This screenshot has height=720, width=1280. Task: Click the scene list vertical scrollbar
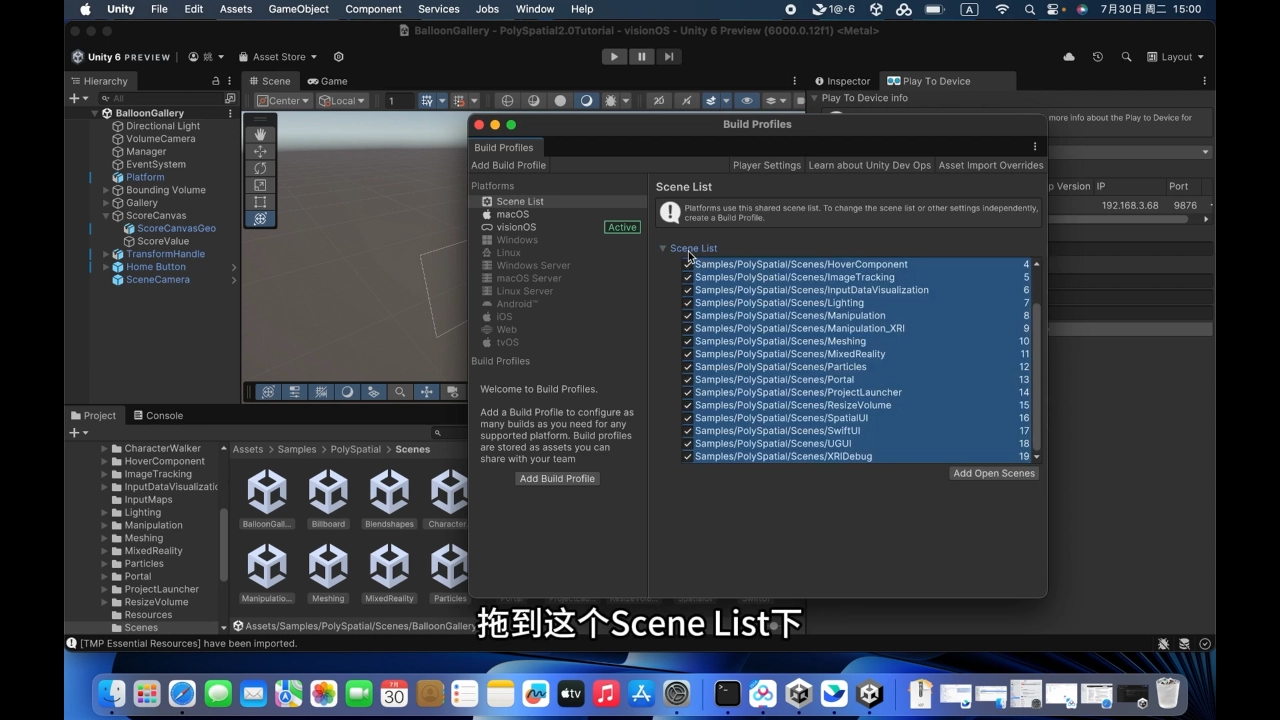1037,378
